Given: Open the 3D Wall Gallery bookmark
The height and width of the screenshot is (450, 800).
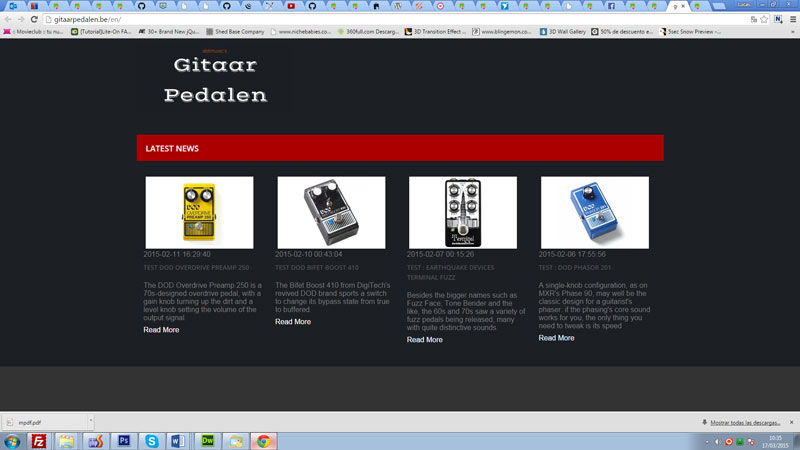Looking at the screenshot, I should click(563, 32).
